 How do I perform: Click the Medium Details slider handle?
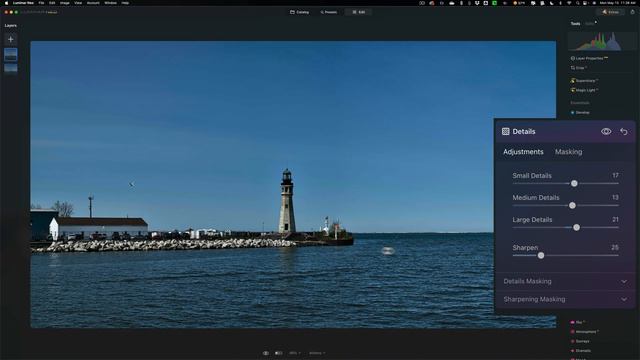tap(572, 205)
